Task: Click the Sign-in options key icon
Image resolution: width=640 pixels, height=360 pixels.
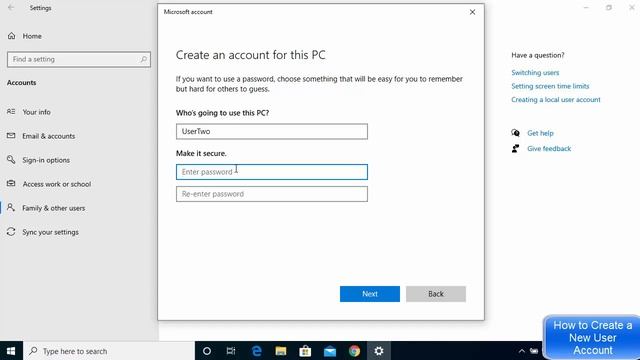Action: click(11, 160)
